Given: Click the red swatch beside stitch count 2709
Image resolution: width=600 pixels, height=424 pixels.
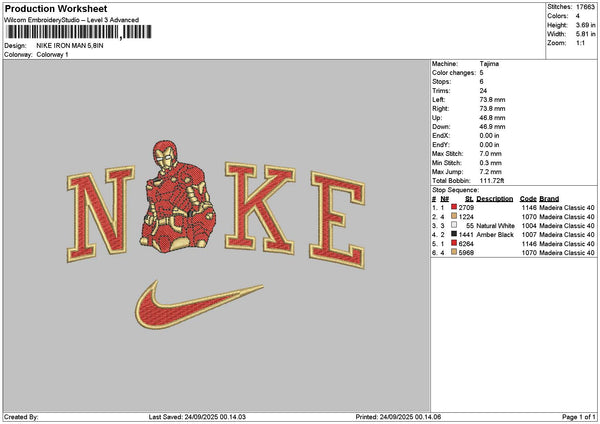Looking at the screenshot, I should coord(454,207).
